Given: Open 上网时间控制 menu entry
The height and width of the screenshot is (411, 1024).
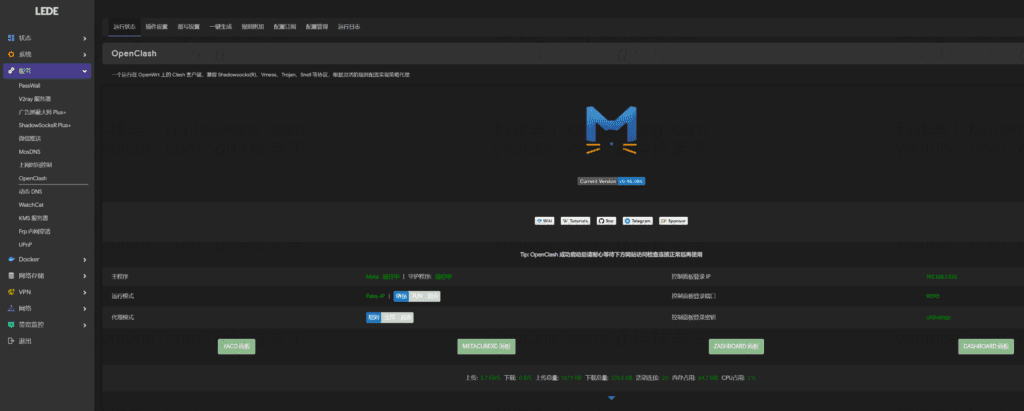Looking at the screenshot, I should coord(35,165).
